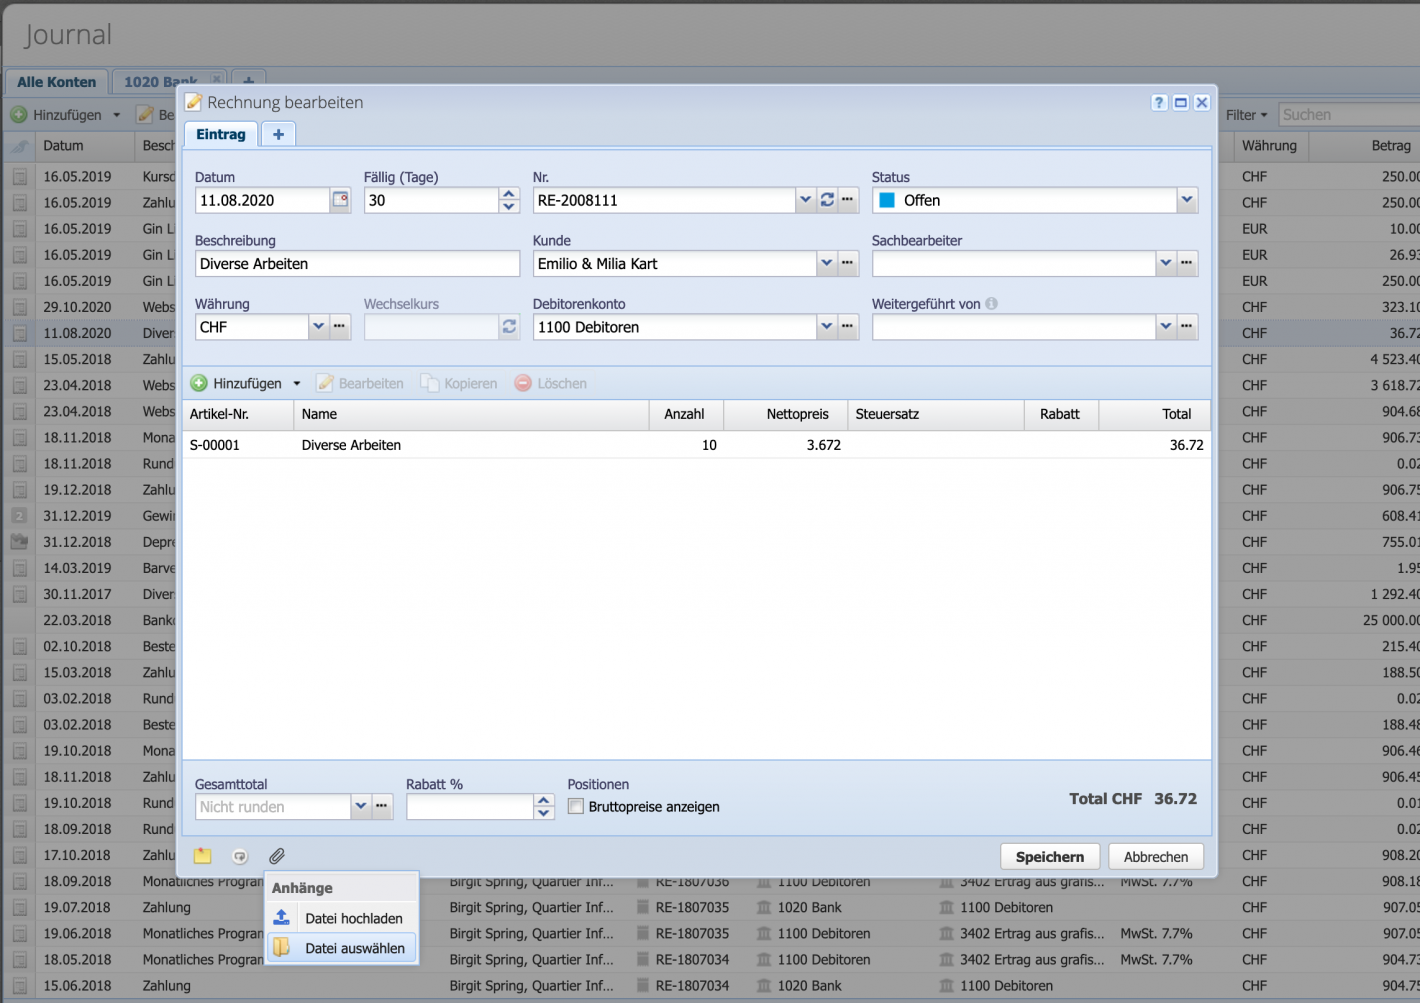Enable the Bruttopreise anzeigen checkbox
The height and width of the screenshot is (1003, 1420).
click(x=575, y=807)
